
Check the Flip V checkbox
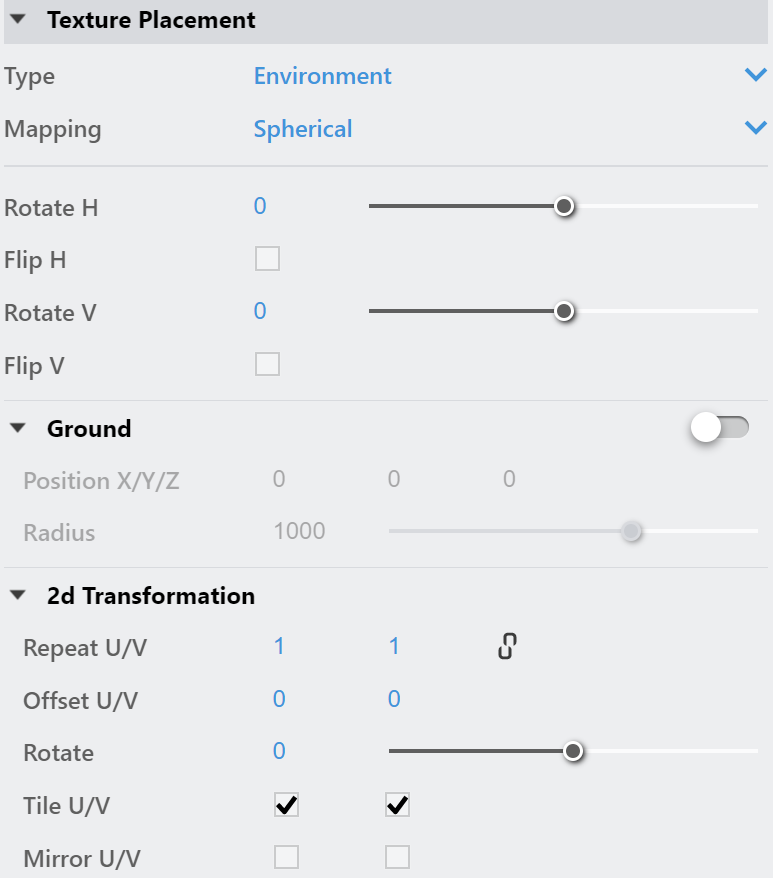click(x=267, y=364)
